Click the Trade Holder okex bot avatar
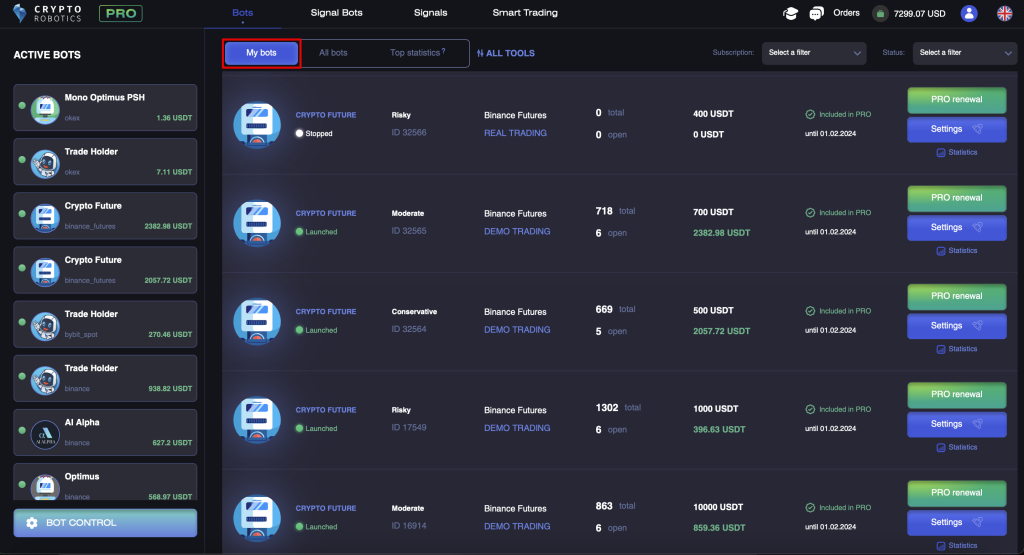Screen dimensions: 1024x555 [x=45, y=163]
